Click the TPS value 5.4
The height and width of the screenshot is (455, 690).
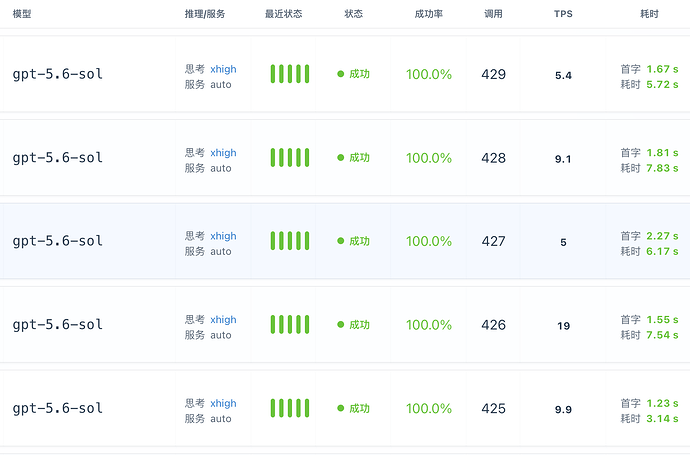coord(563,75)
